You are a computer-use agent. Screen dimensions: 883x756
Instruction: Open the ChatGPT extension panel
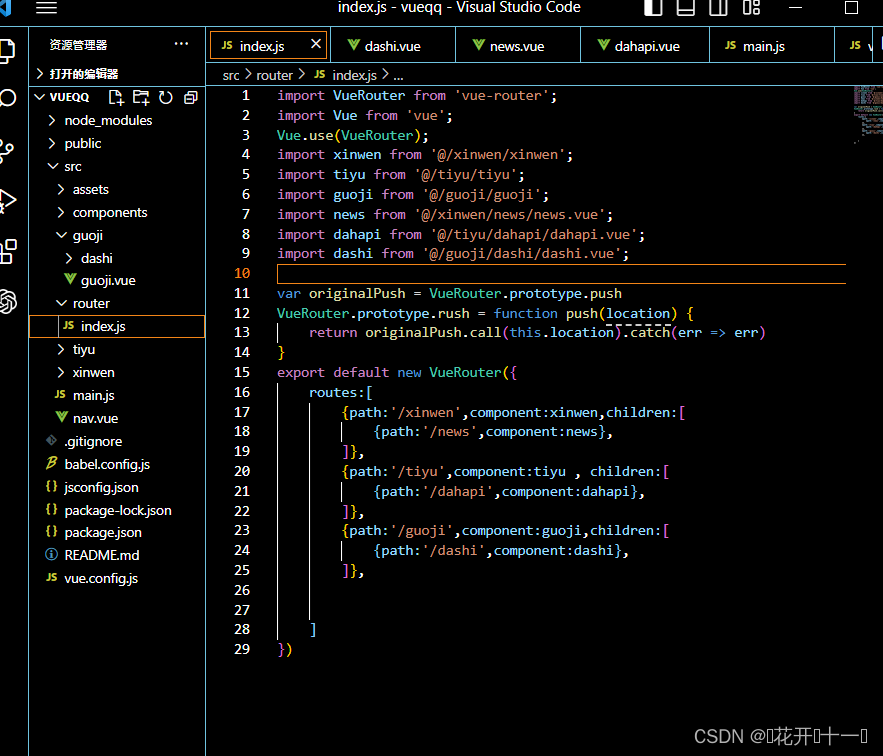[x=8, y=302]
